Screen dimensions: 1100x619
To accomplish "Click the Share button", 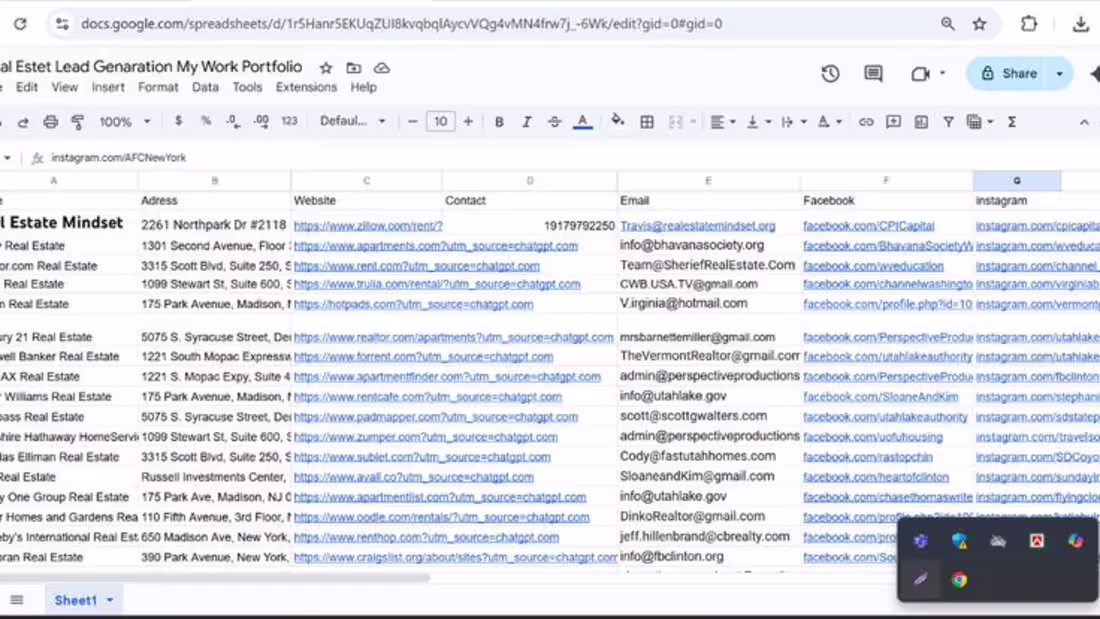I will (x=1009, y=74).
